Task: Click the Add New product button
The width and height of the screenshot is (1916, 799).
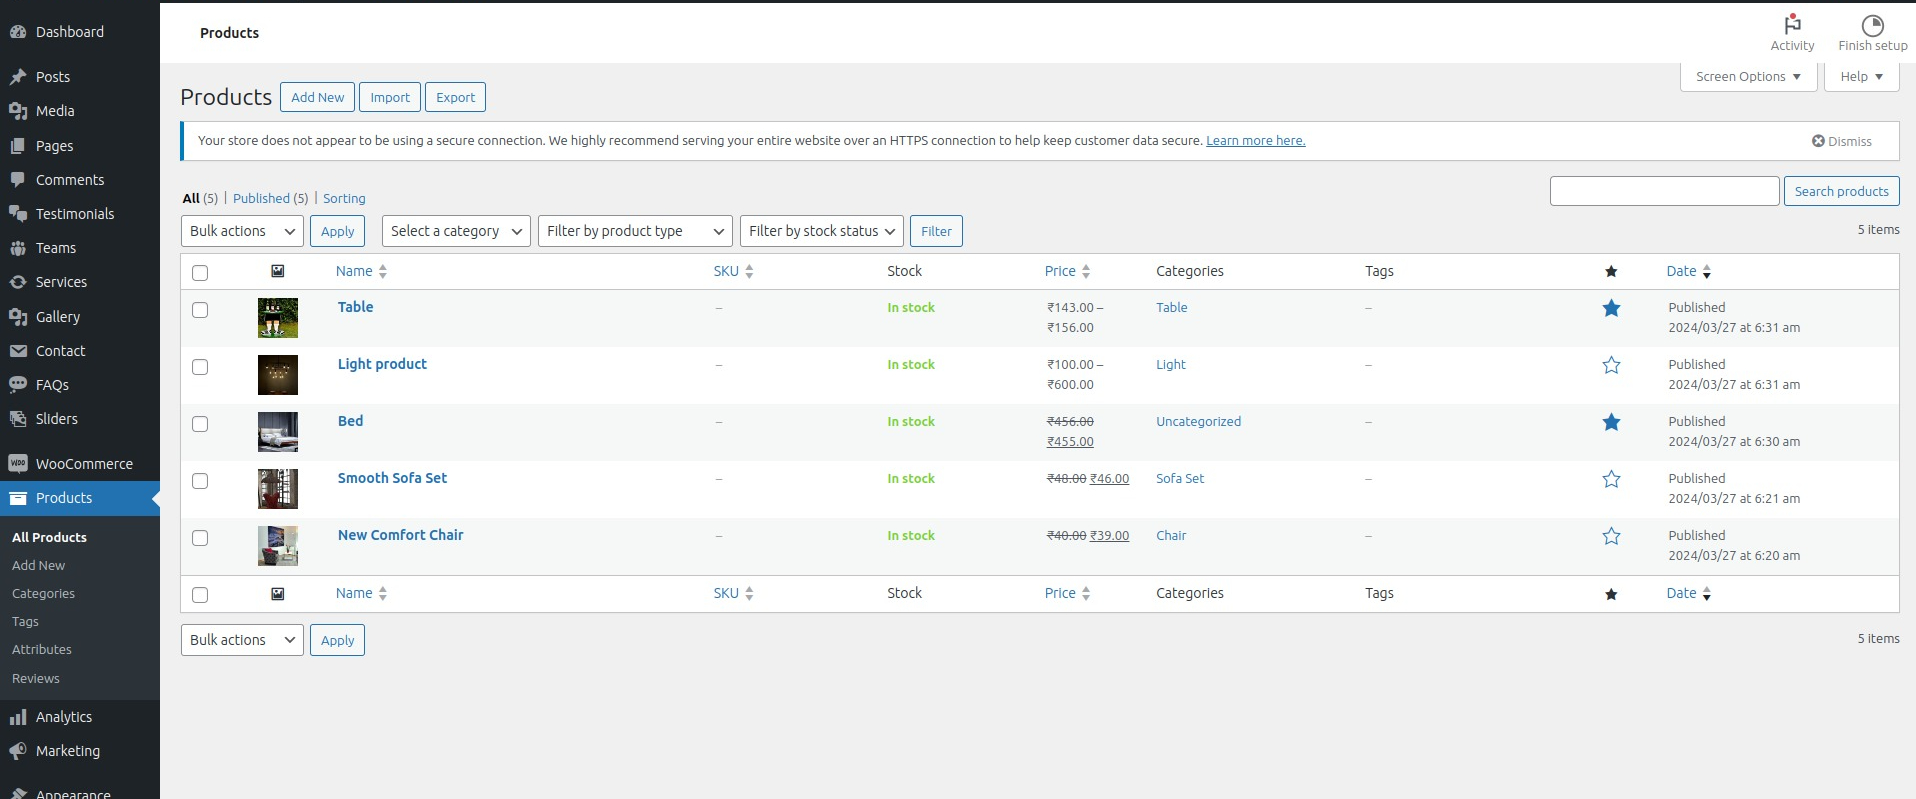Action: coord(317,97)
